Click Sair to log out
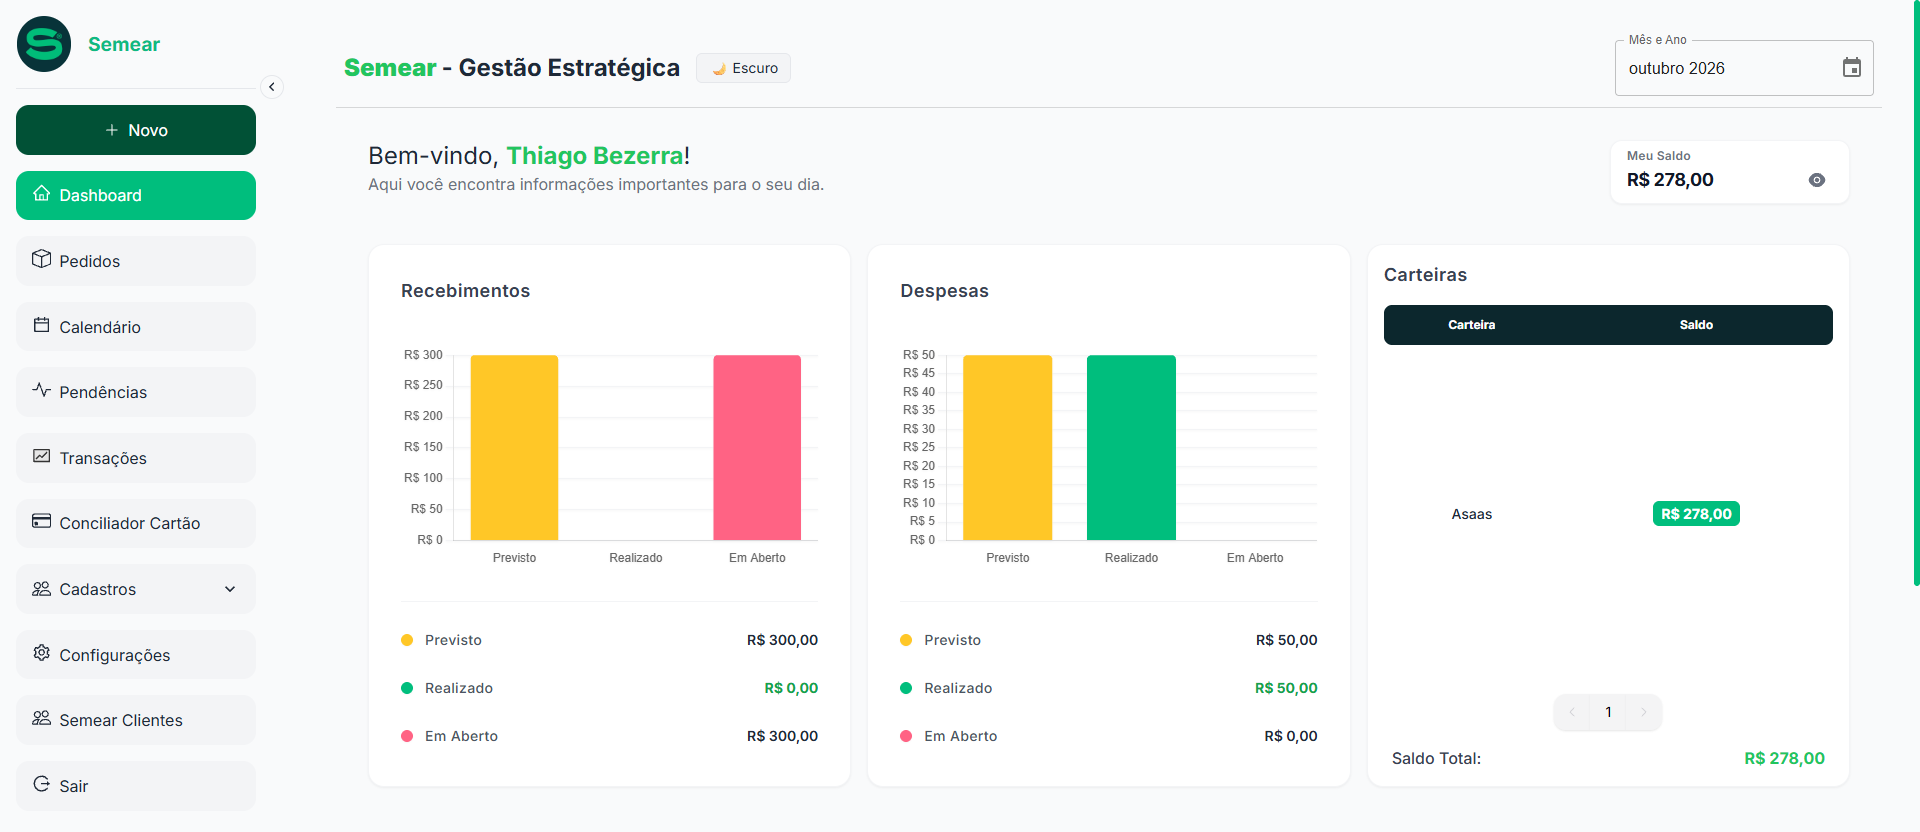Viewport: 1920px width, 832px height. (136, 786)
